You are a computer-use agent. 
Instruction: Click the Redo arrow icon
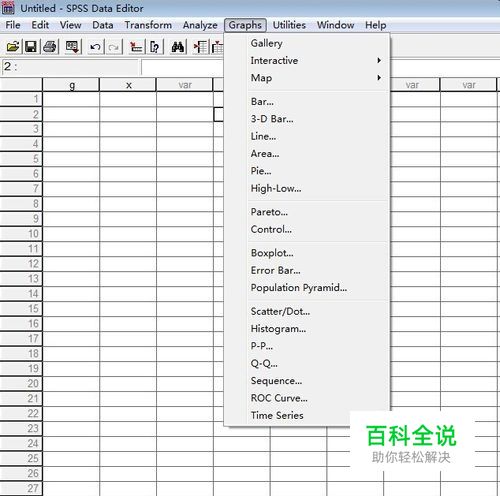coord(114,47)
